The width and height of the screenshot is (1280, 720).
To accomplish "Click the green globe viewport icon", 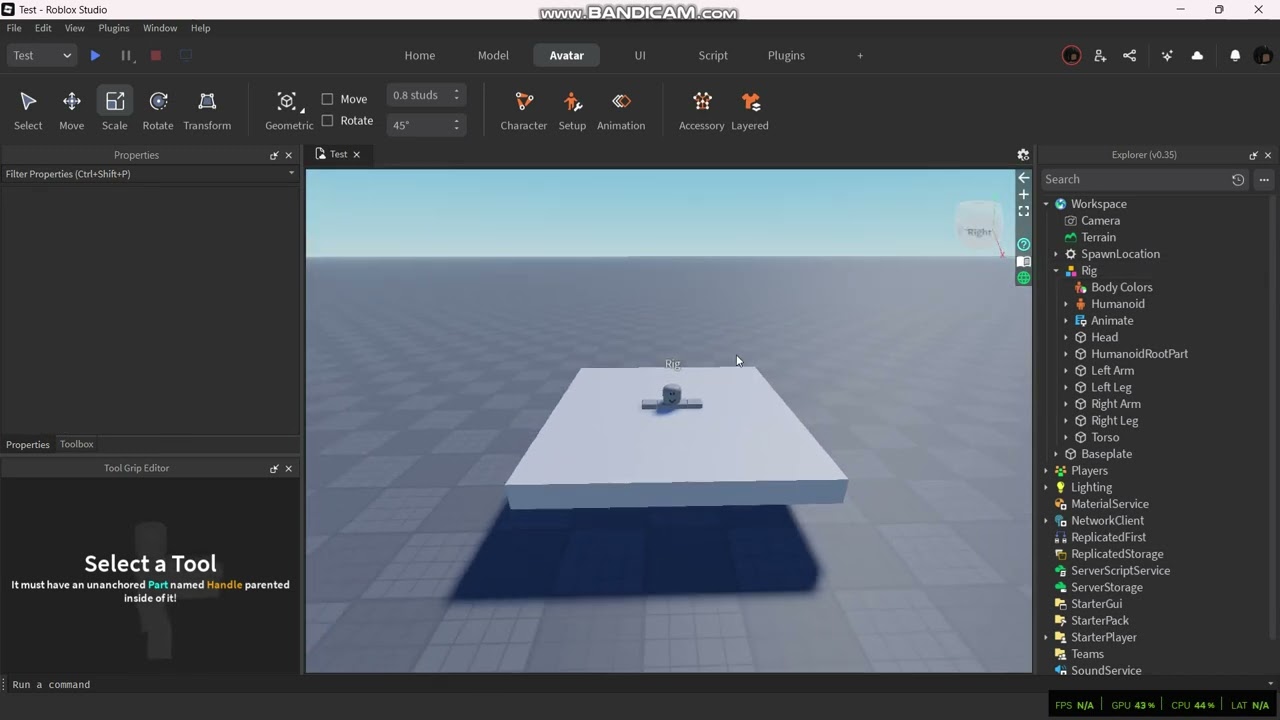I will point(1023,278).
